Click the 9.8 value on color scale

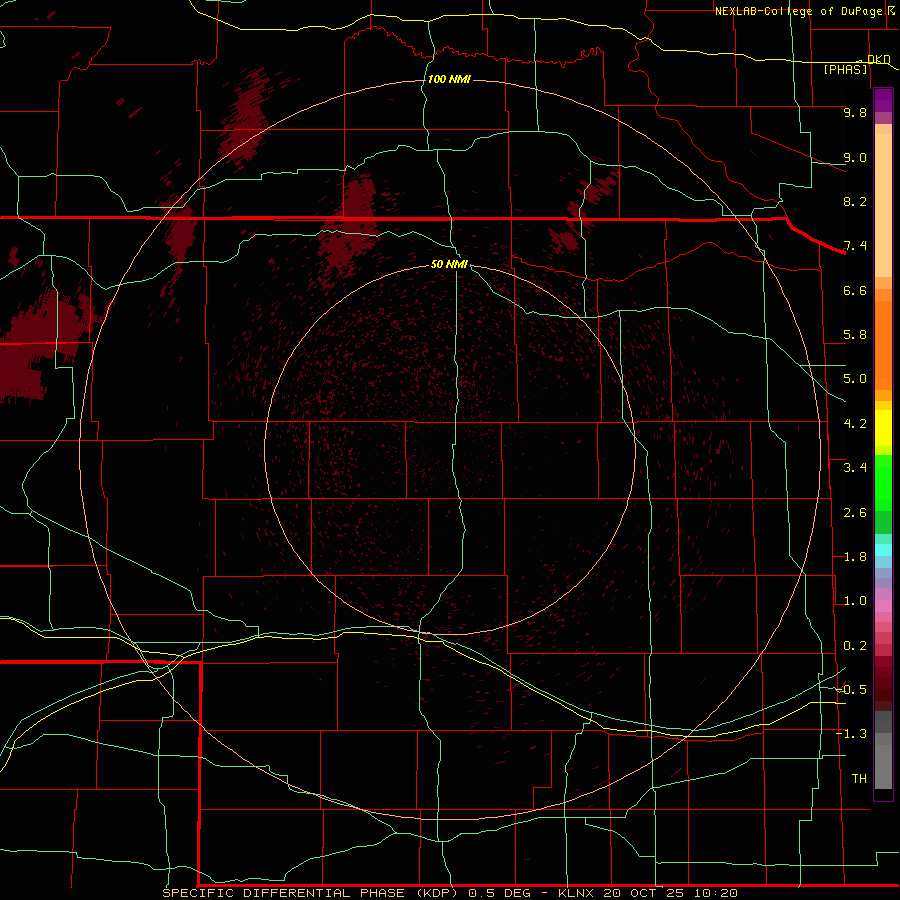click(855, 112)
